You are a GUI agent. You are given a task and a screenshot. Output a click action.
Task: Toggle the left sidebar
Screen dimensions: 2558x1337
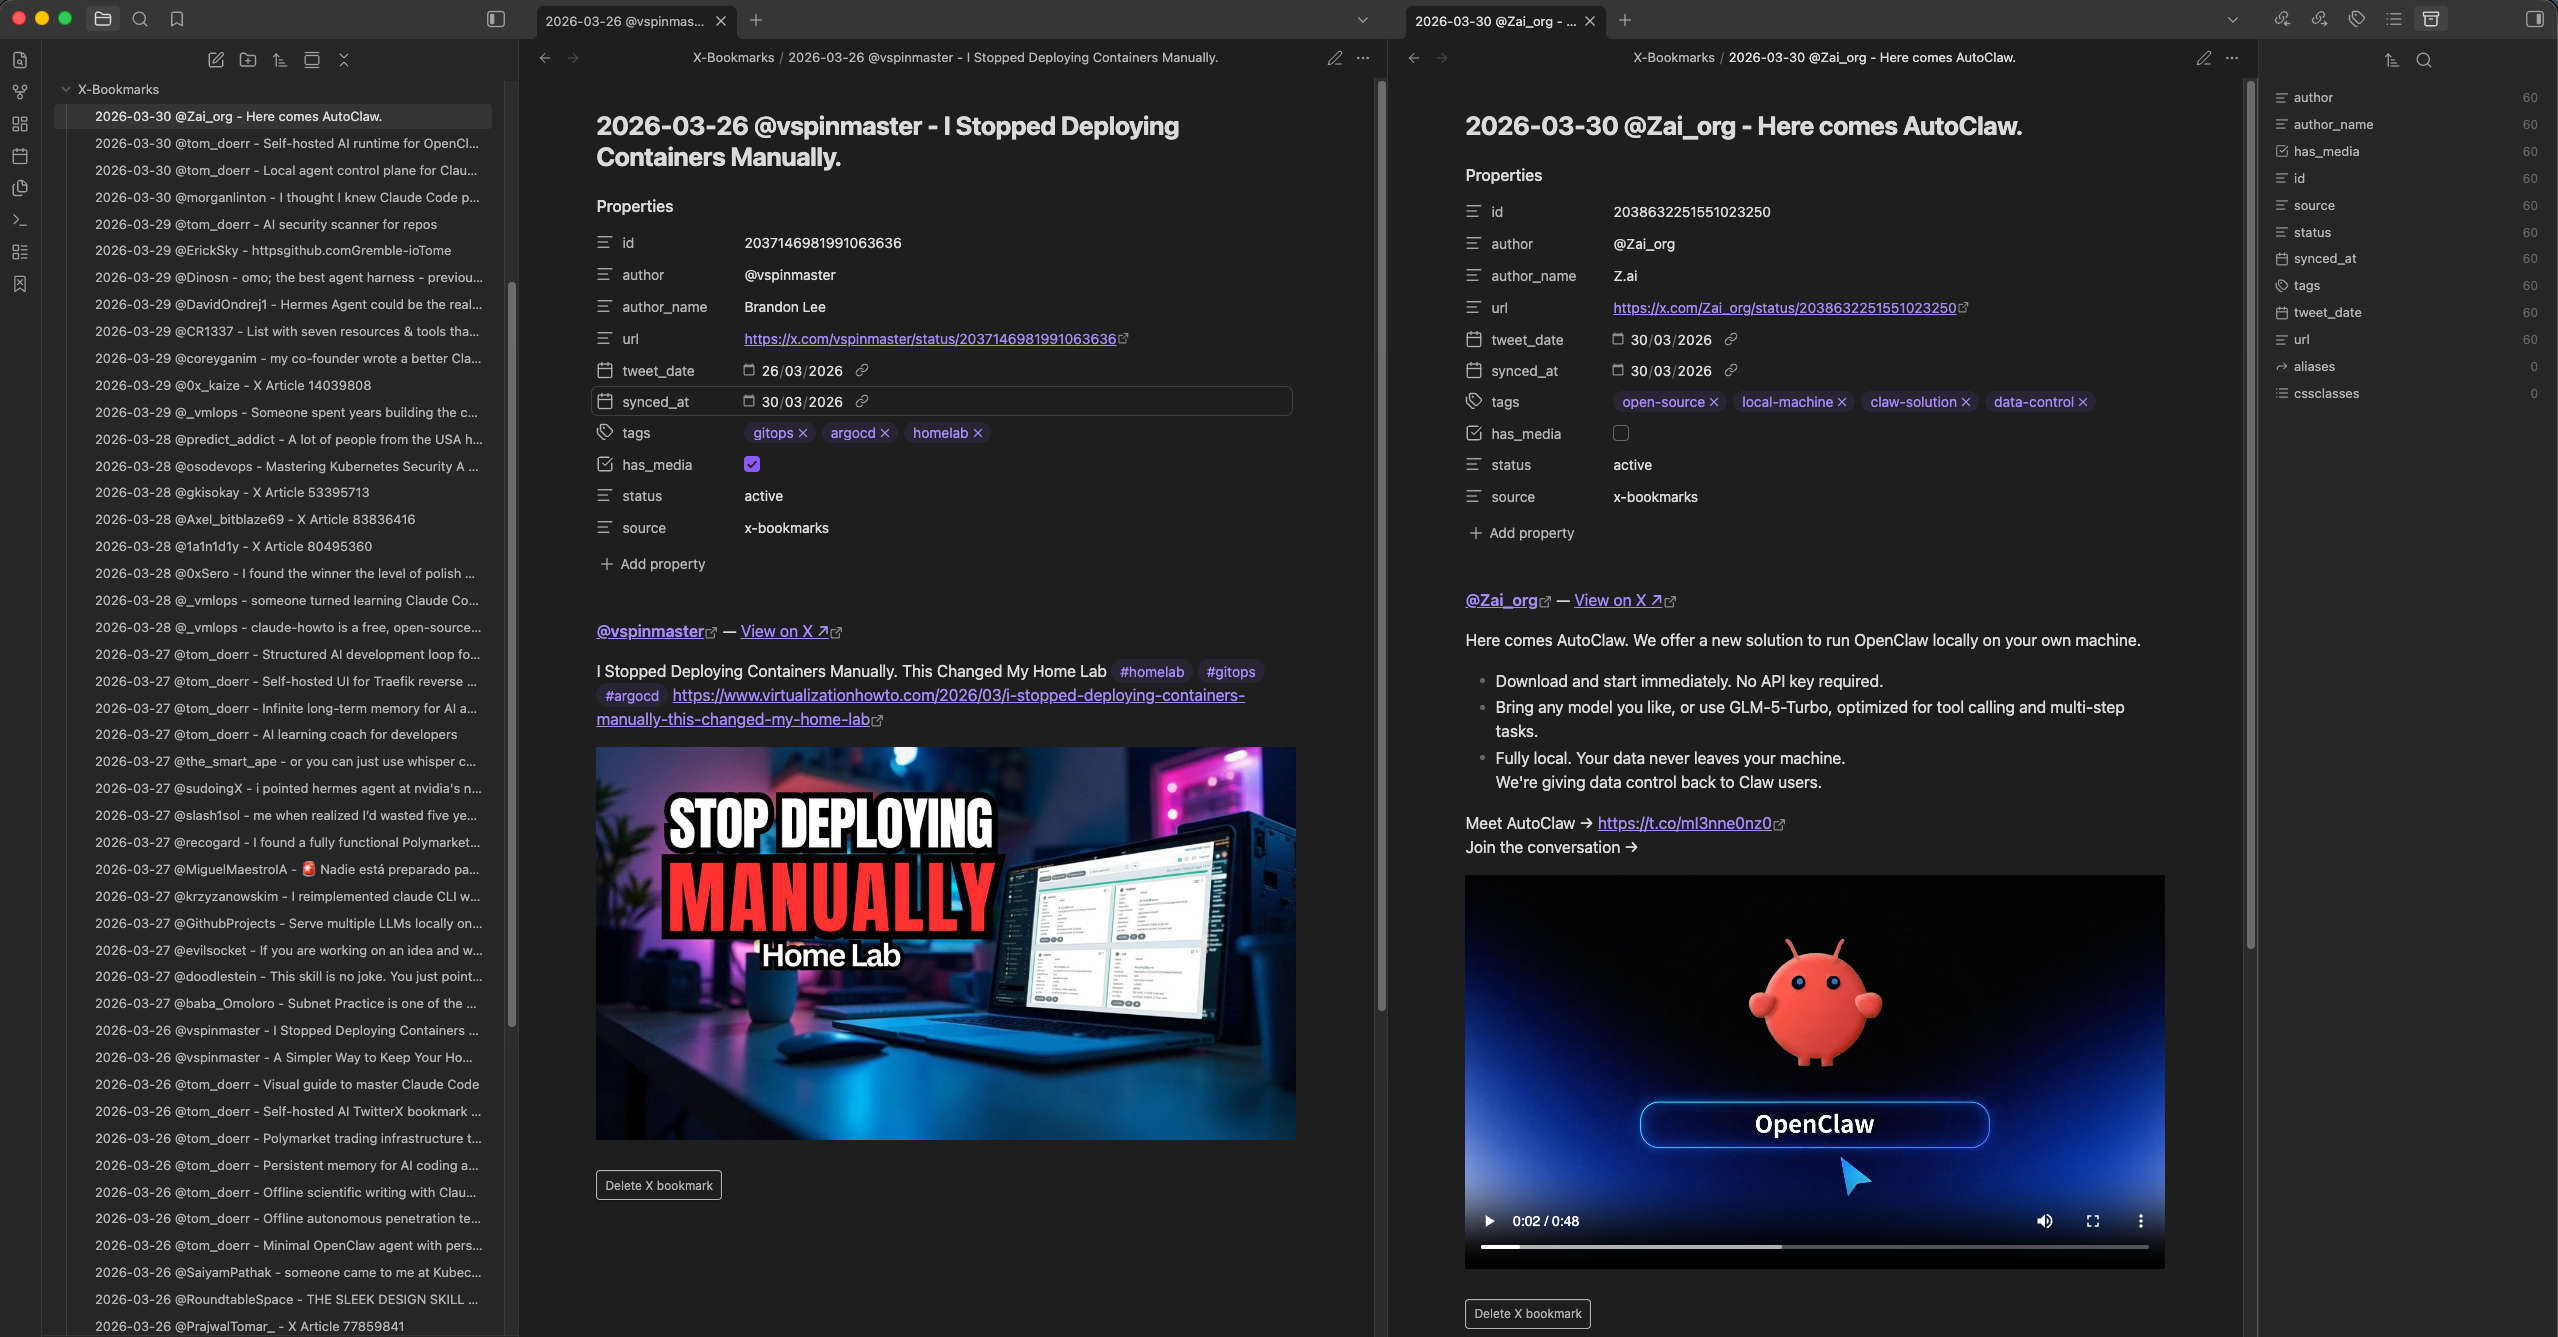(x=496, y=19)
